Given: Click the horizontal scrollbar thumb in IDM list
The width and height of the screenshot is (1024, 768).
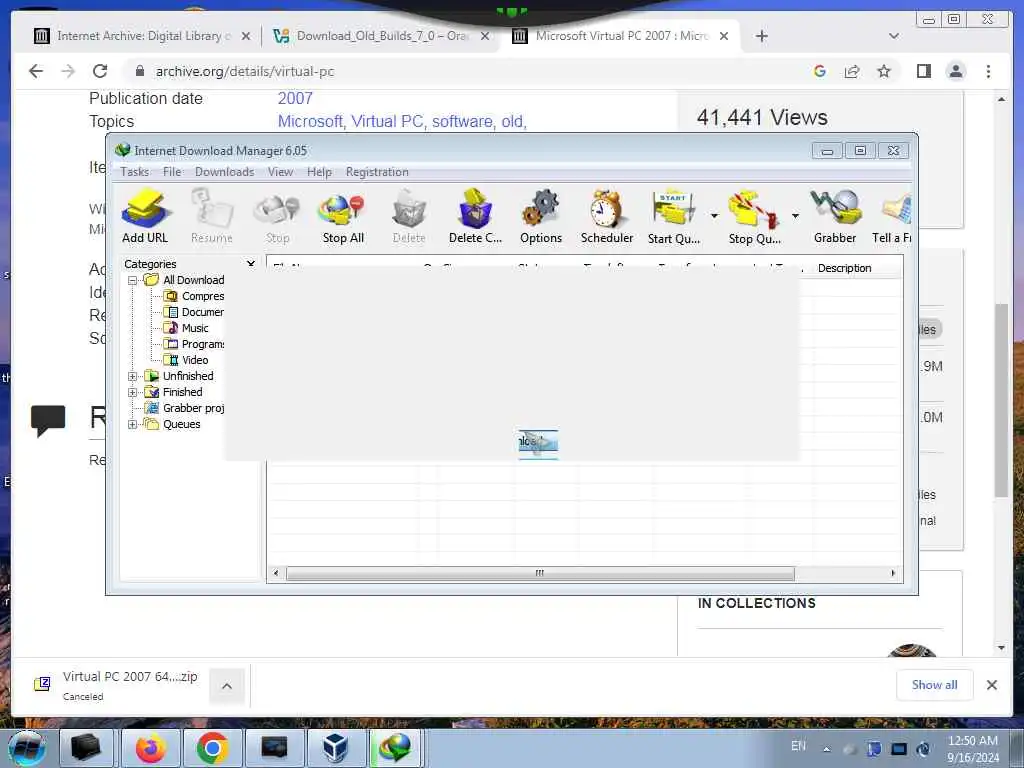Looking at the screenshot, I should [x=540, y=573].
